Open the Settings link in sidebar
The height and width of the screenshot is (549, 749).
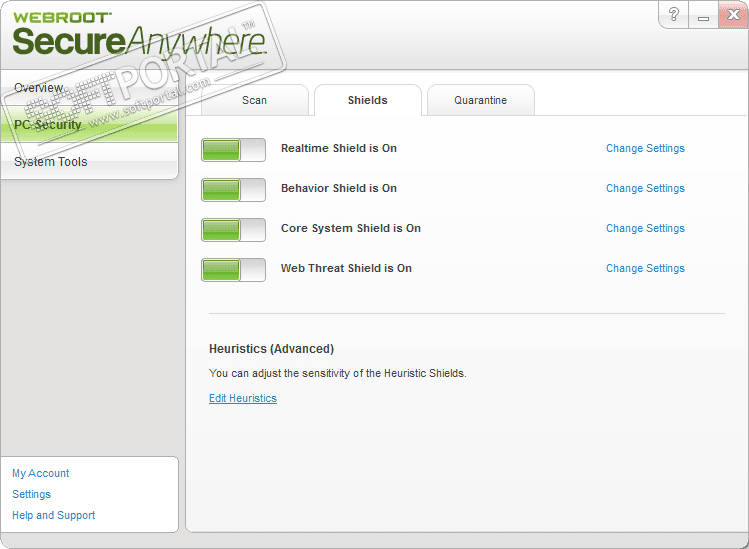tap(32, 494)
